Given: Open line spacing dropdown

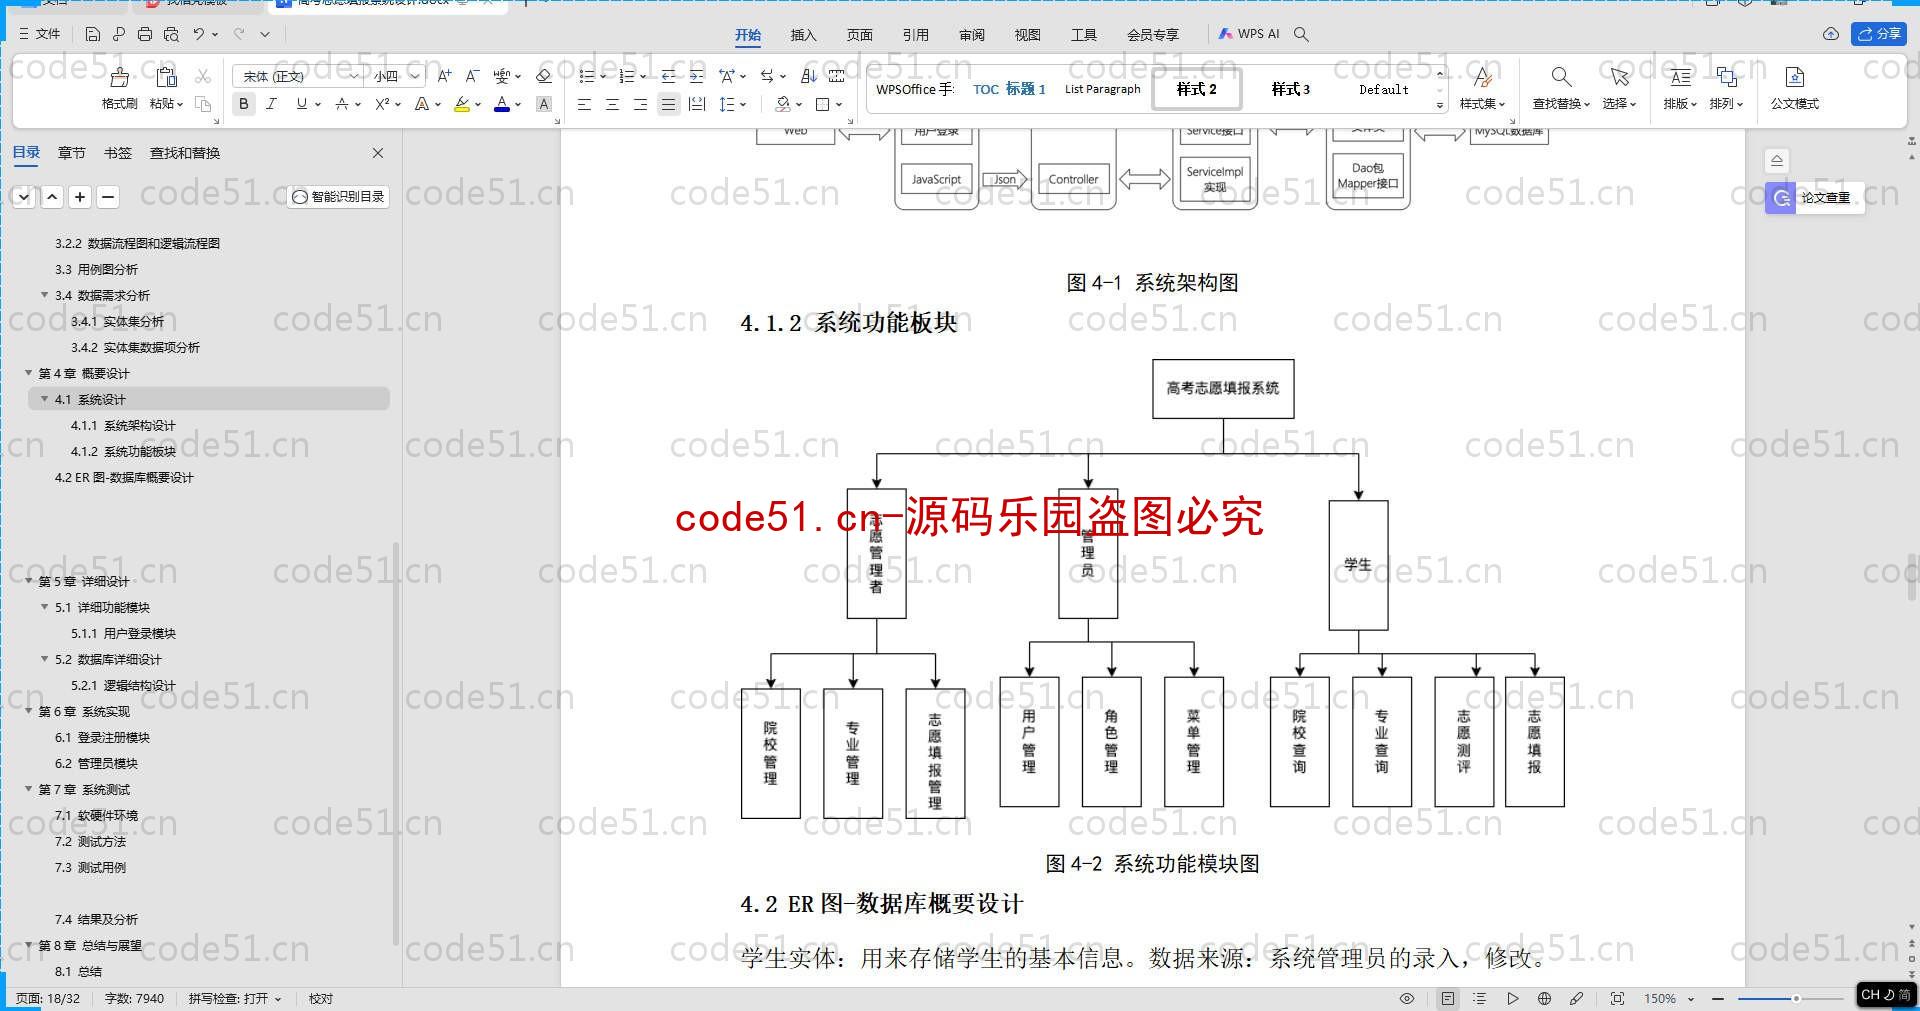Looking at the screenshot, I should [x=743, y=104].
